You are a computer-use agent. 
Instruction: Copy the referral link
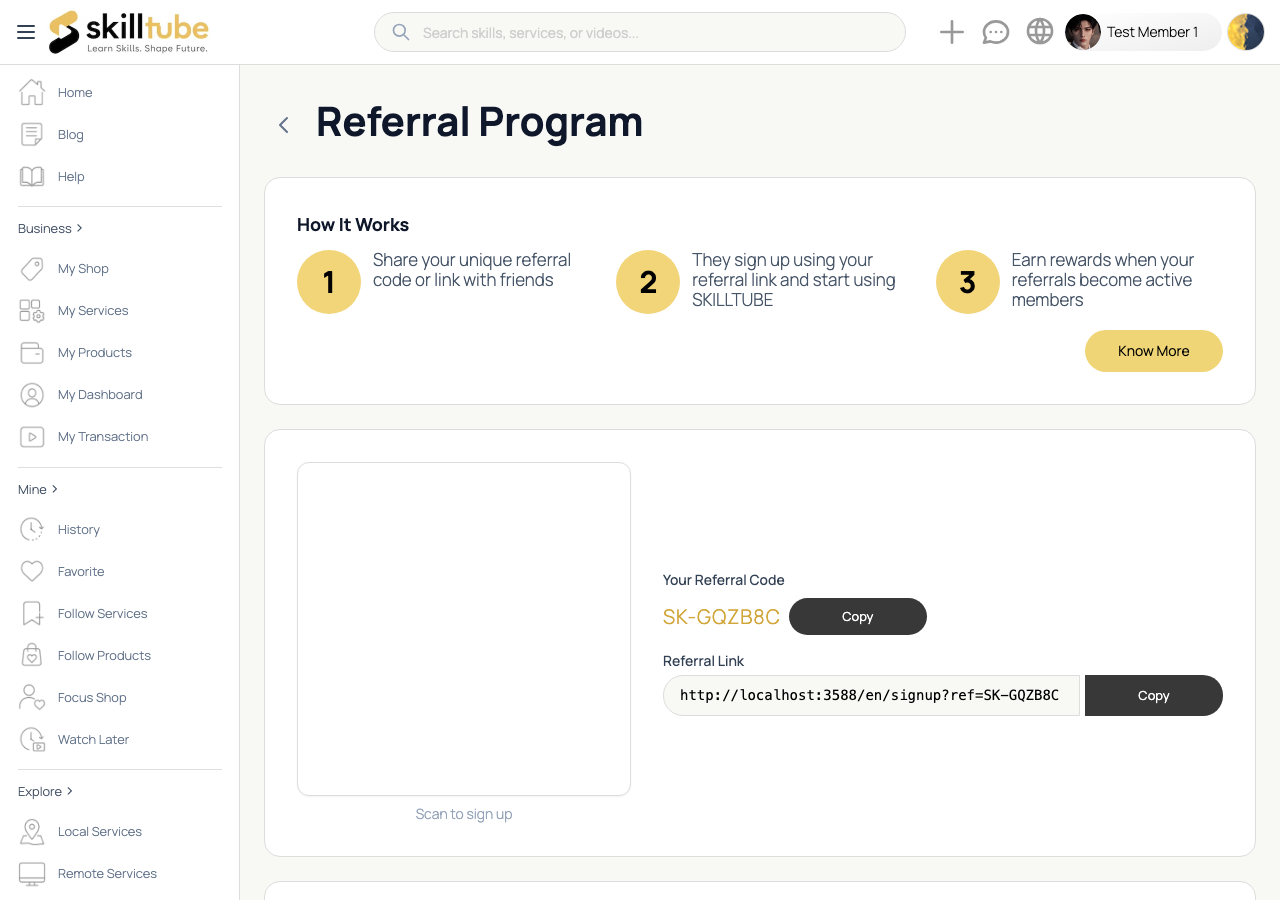[1154, 695]
